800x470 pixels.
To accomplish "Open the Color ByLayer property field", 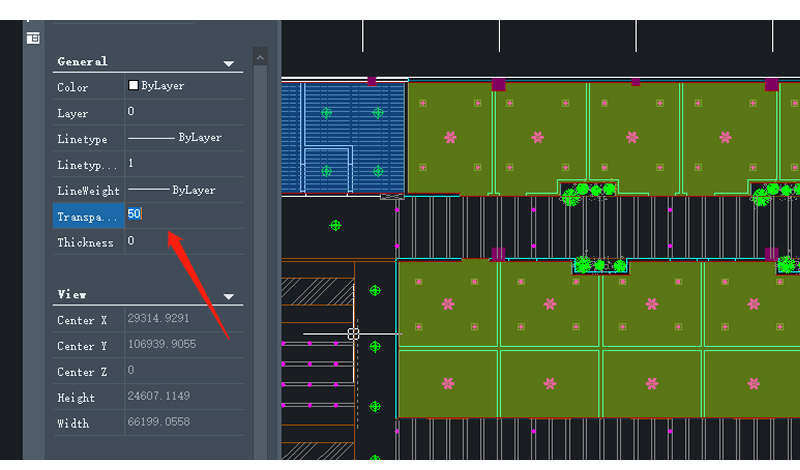I will click(x=183, y=87).
